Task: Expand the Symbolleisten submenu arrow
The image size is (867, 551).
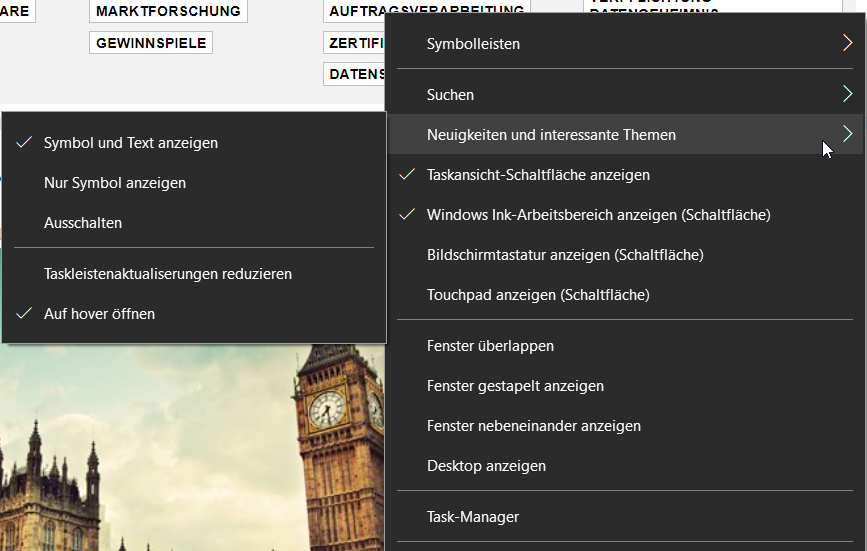Action: click(846, 44)
